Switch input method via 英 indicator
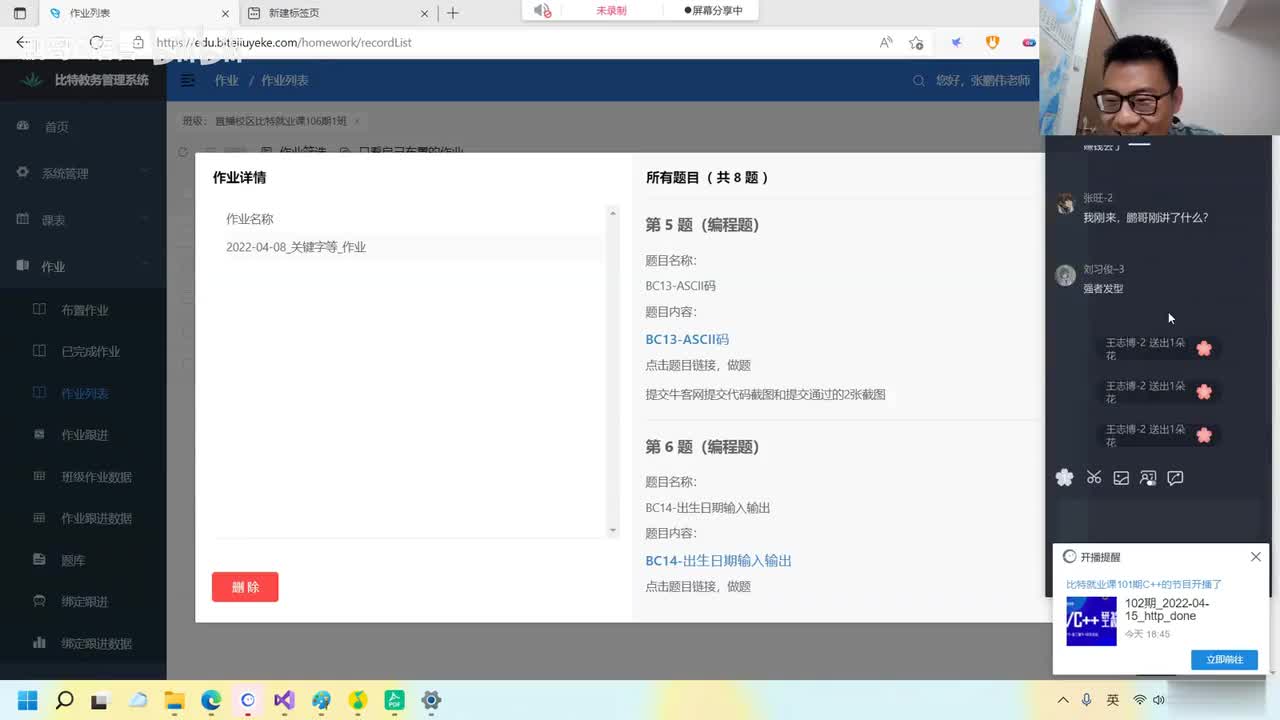 click(1113, 700)
